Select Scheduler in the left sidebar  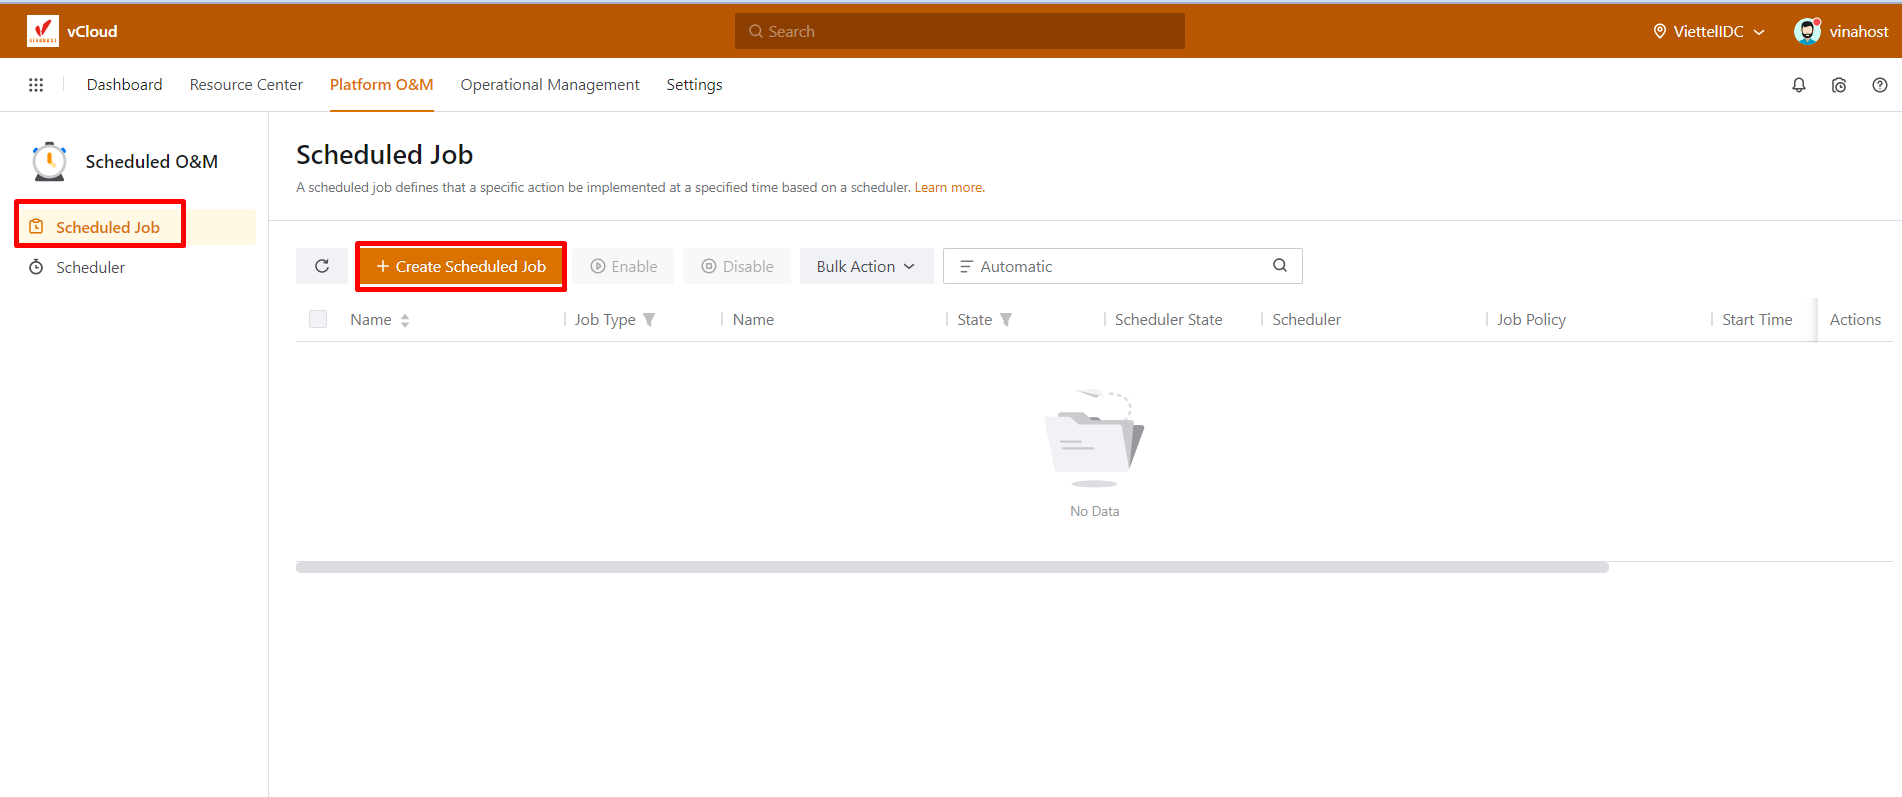click(x=90, y=267)
